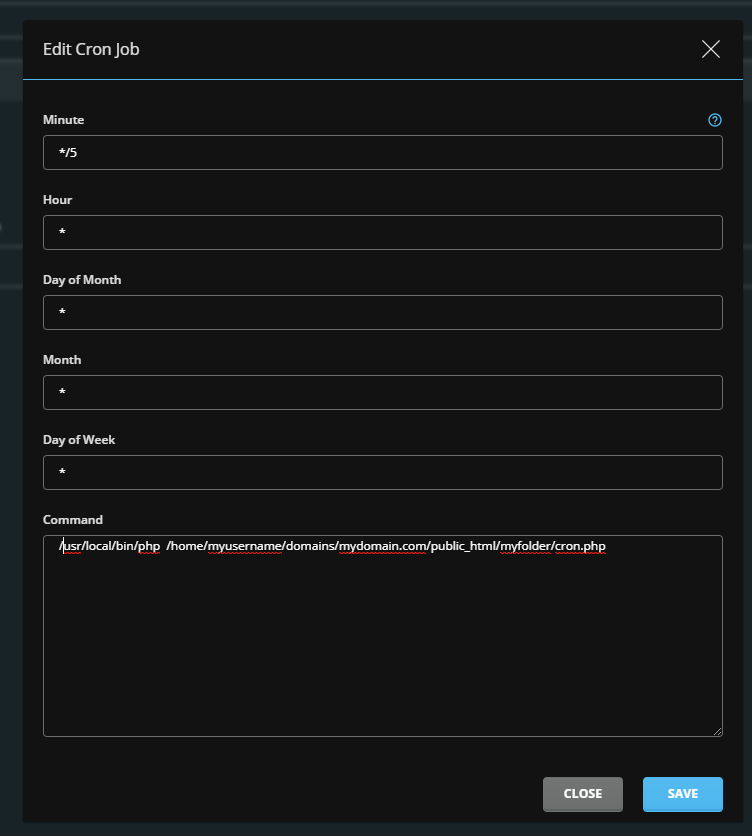Click the Day of Month label
The height and width of the screenshot is (836, 752).
(x=82, y=280)
